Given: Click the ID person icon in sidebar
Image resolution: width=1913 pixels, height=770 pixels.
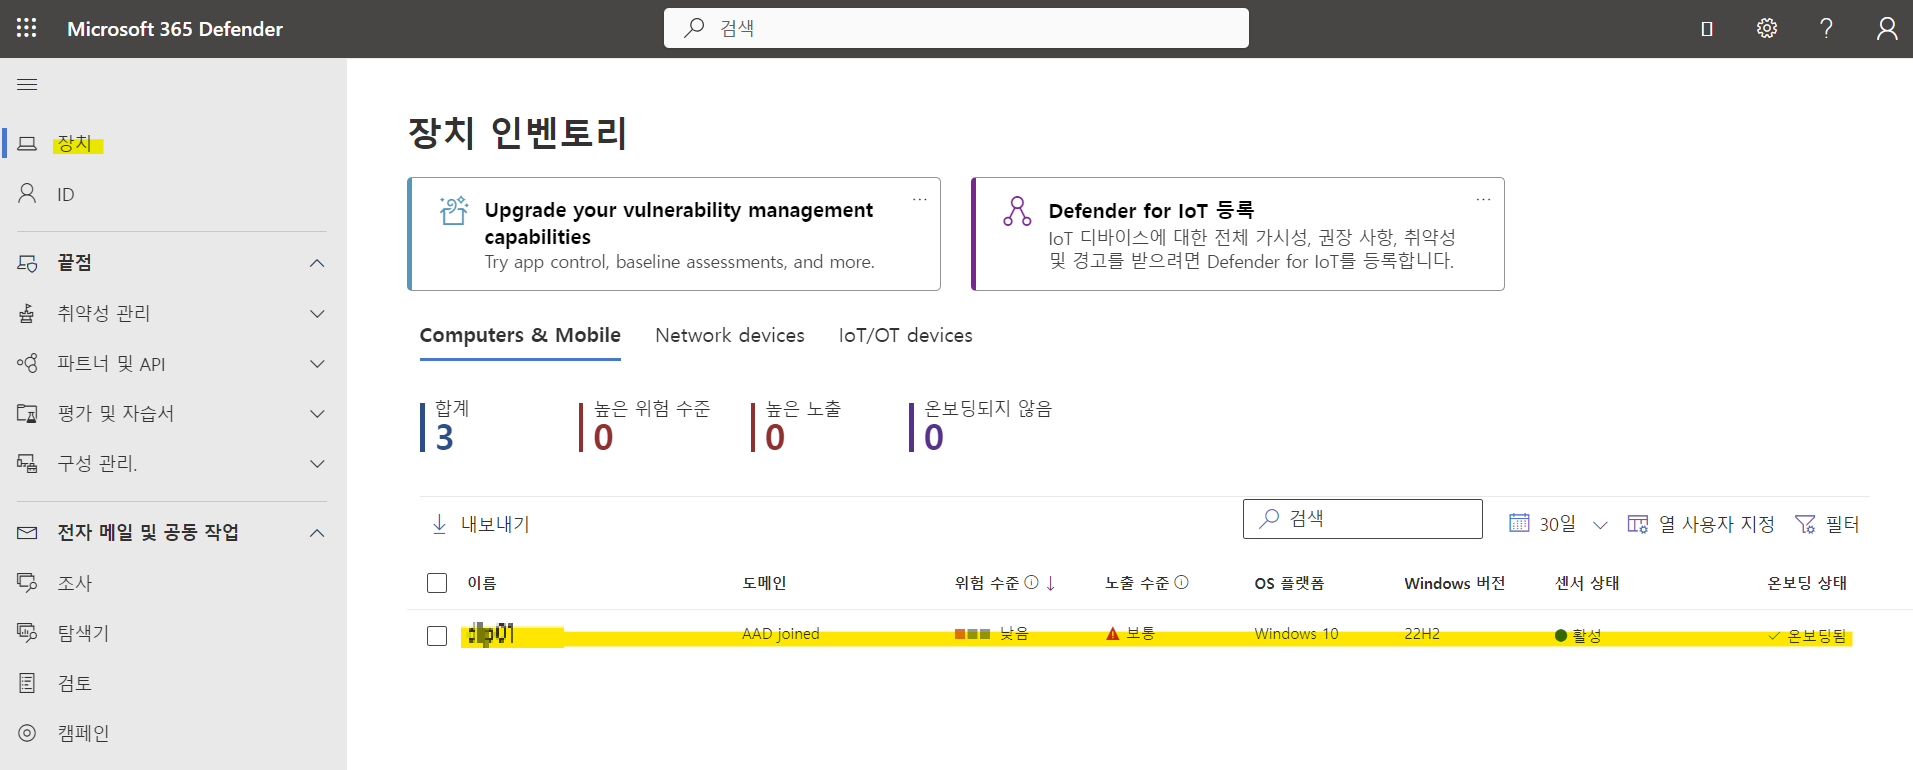Looking at the screenshot, I should click(27, 193).
